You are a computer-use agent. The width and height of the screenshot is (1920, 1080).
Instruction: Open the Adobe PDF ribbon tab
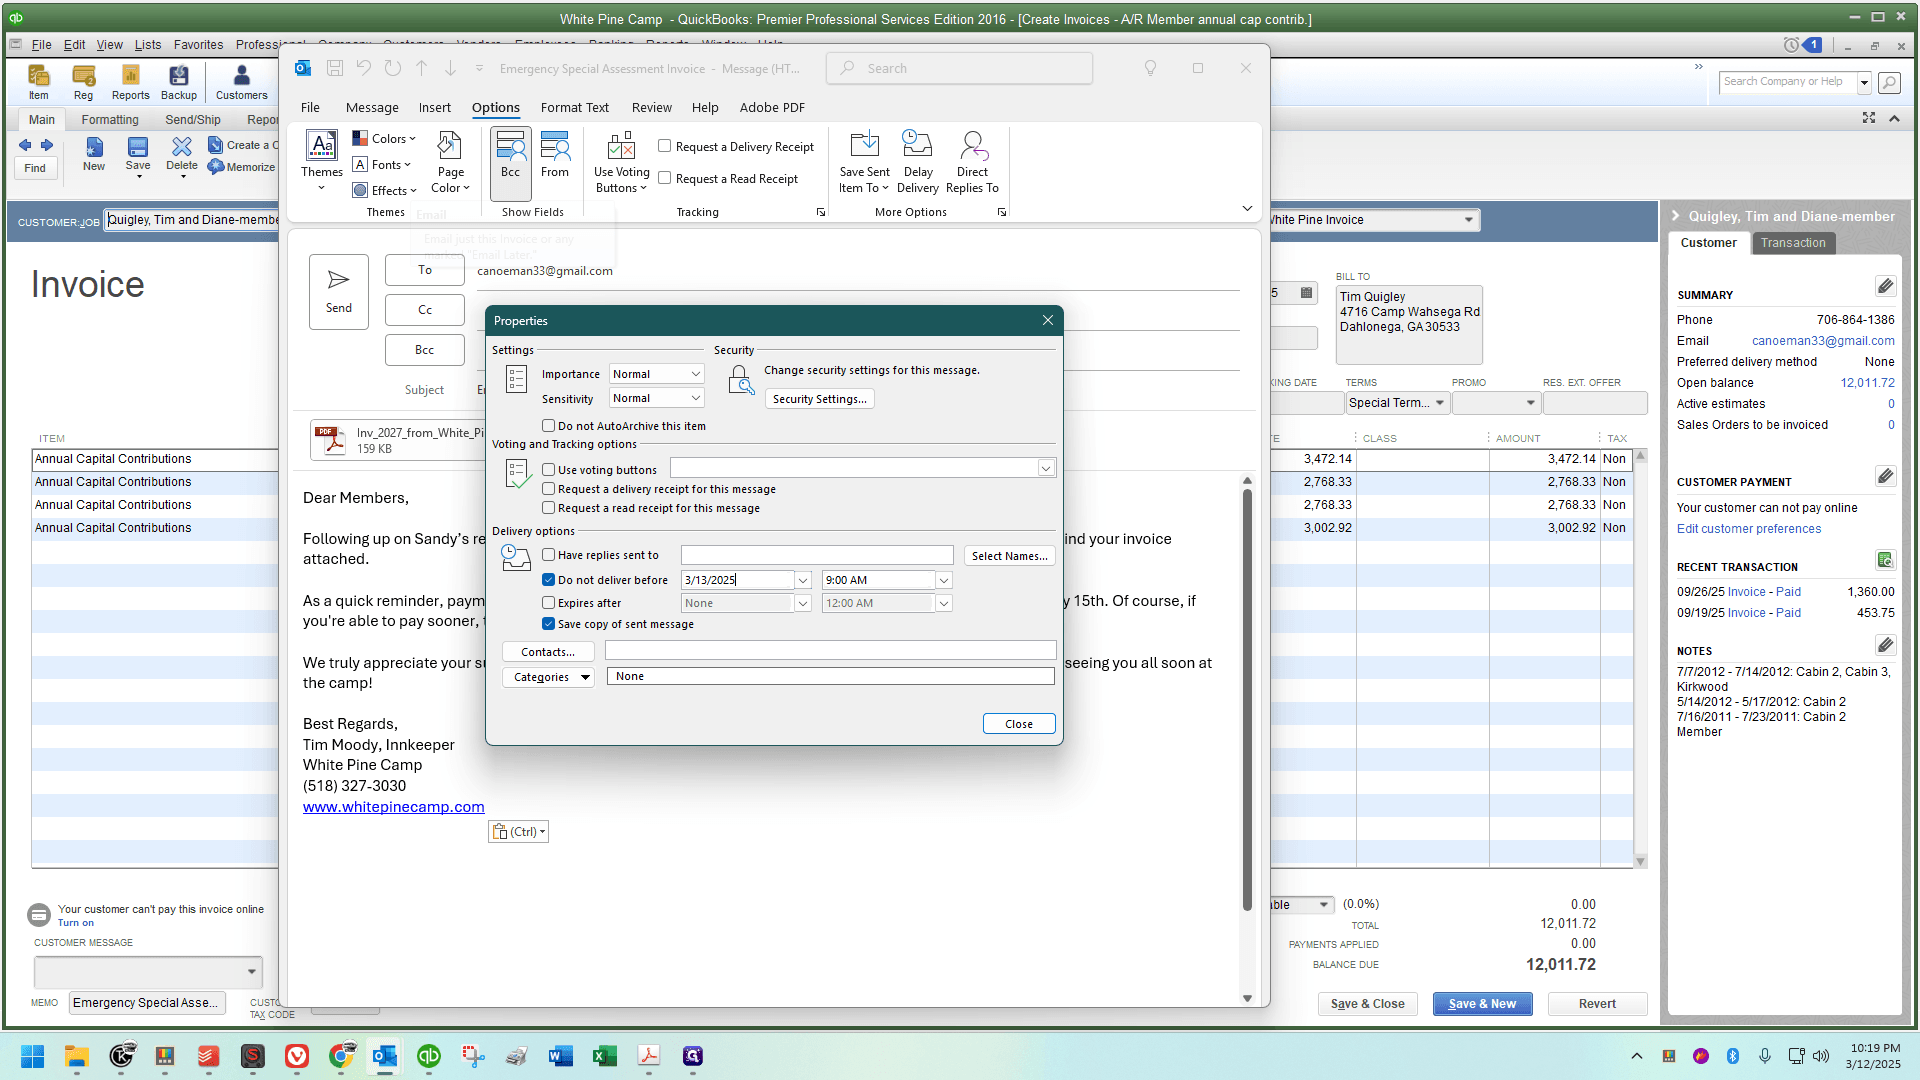[x=772, y=108]
